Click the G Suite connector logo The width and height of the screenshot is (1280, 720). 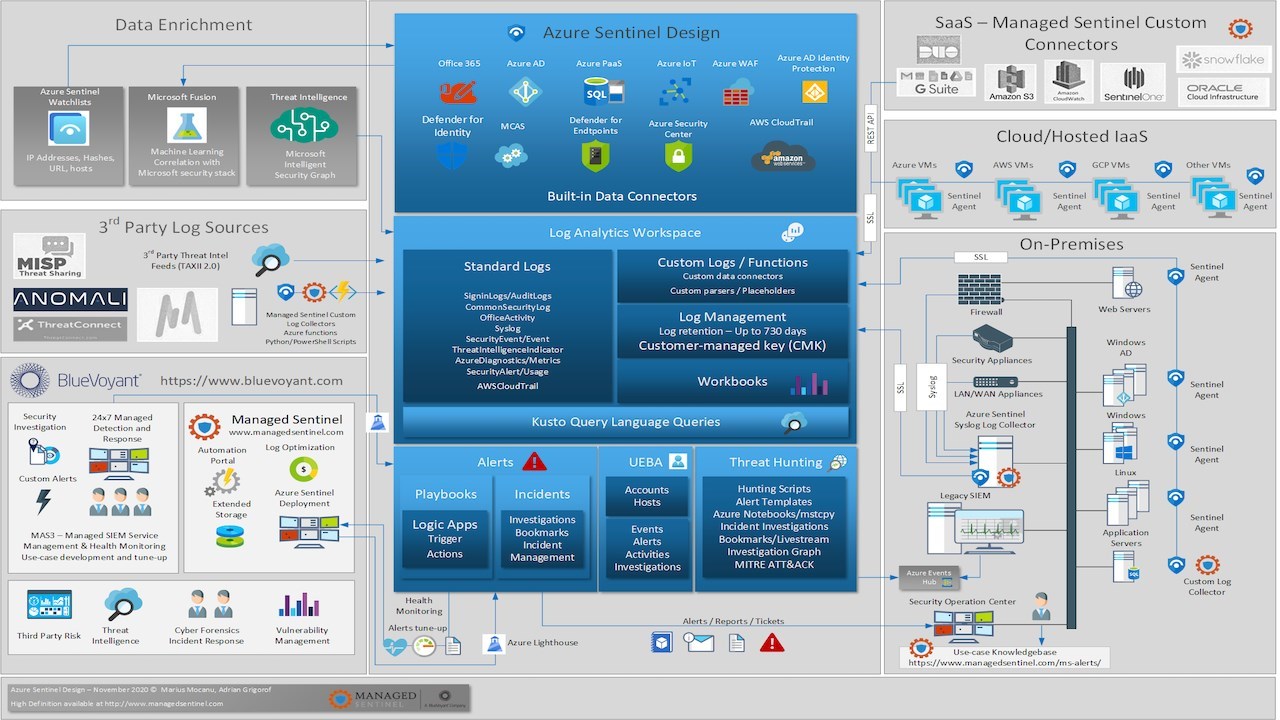[935, 82]
